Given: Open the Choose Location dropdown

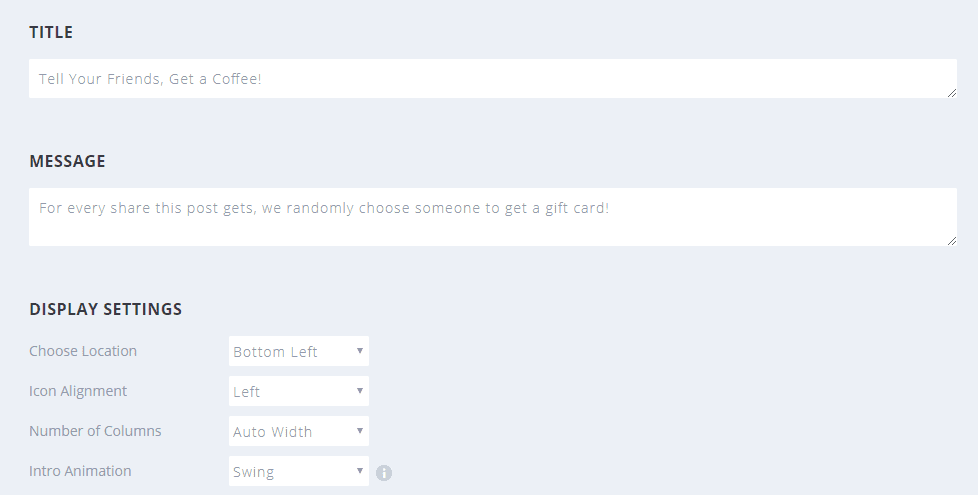Looking at the screenshot, I should coord(298,351).
